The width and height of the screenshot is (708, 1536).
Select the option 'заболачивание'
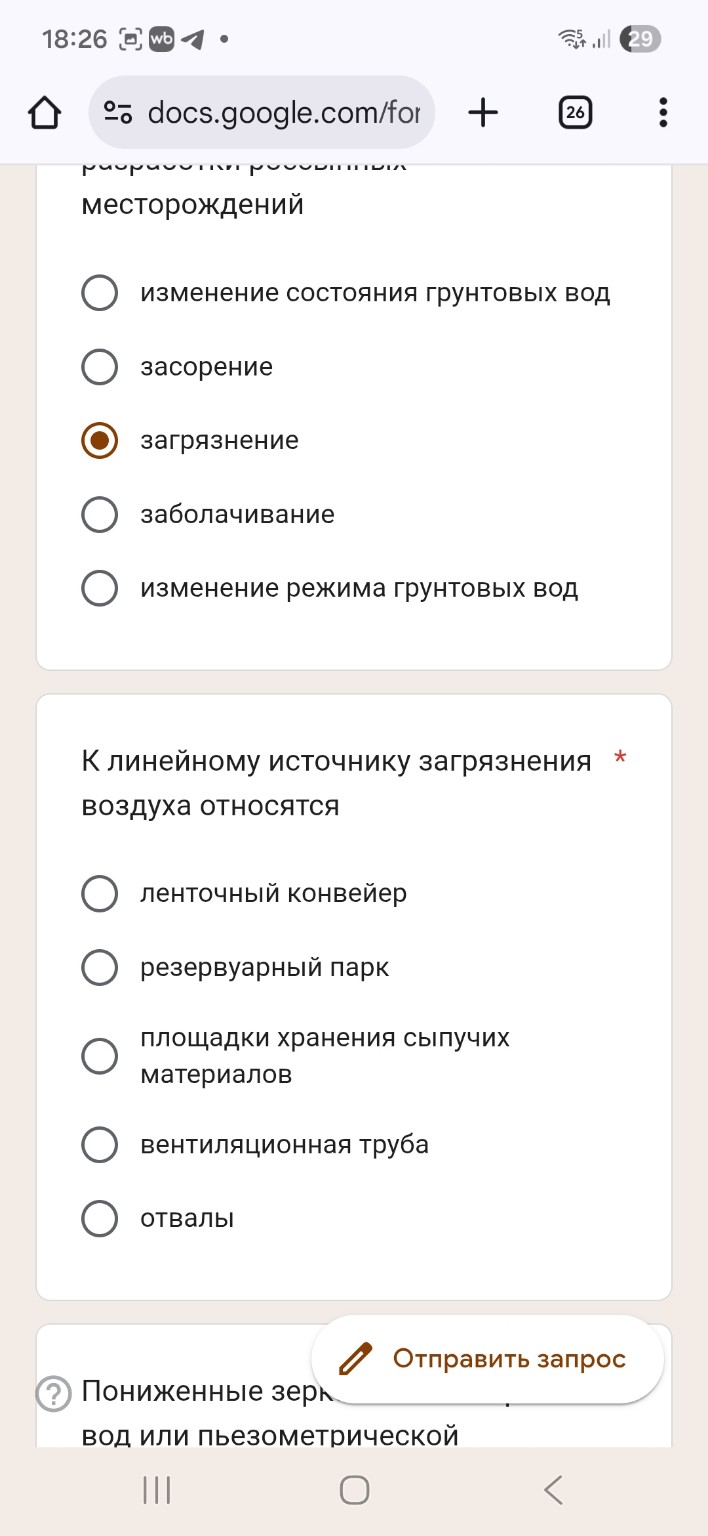99,514
